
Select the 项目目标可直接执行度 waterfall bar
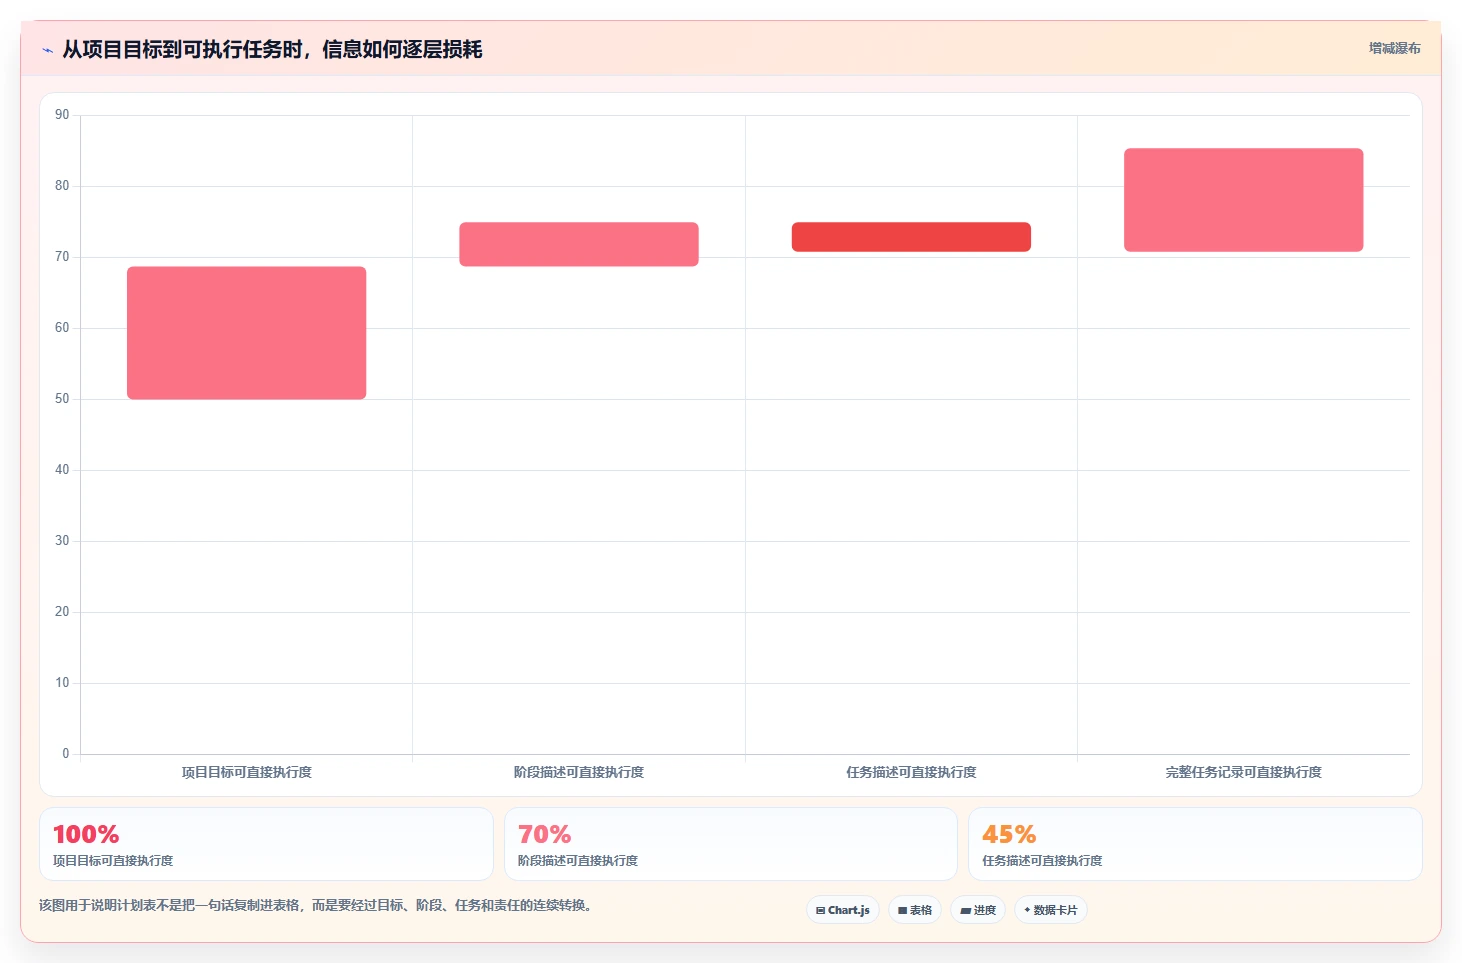coord(246,333)
